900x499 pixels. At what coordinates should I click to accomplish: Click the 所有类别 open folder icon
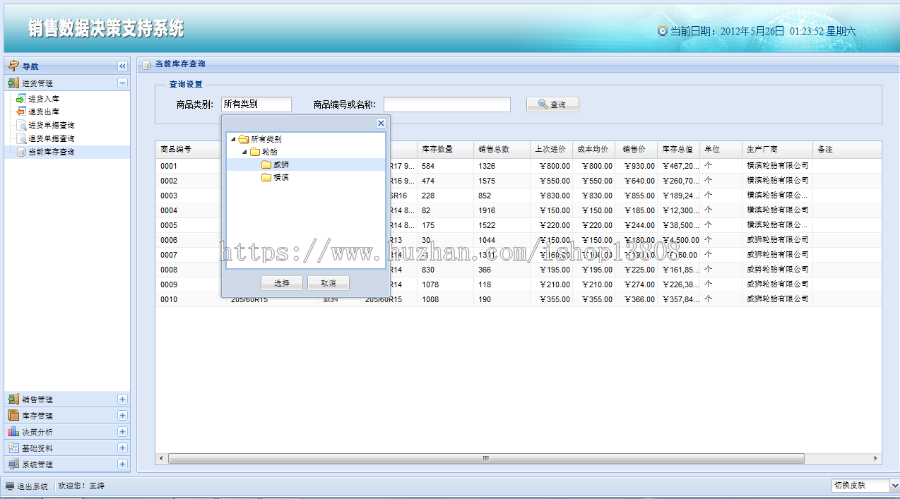coord(243,139)
